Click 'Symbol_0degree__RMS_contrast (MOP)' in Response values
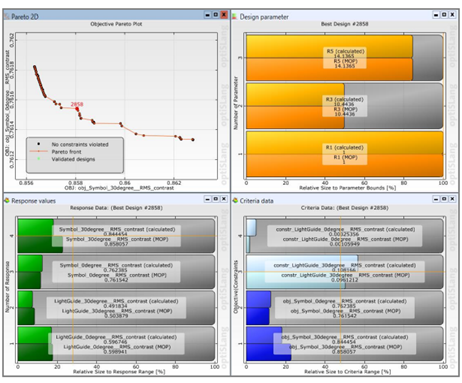462x383 pixels. (x=117, y=275)
